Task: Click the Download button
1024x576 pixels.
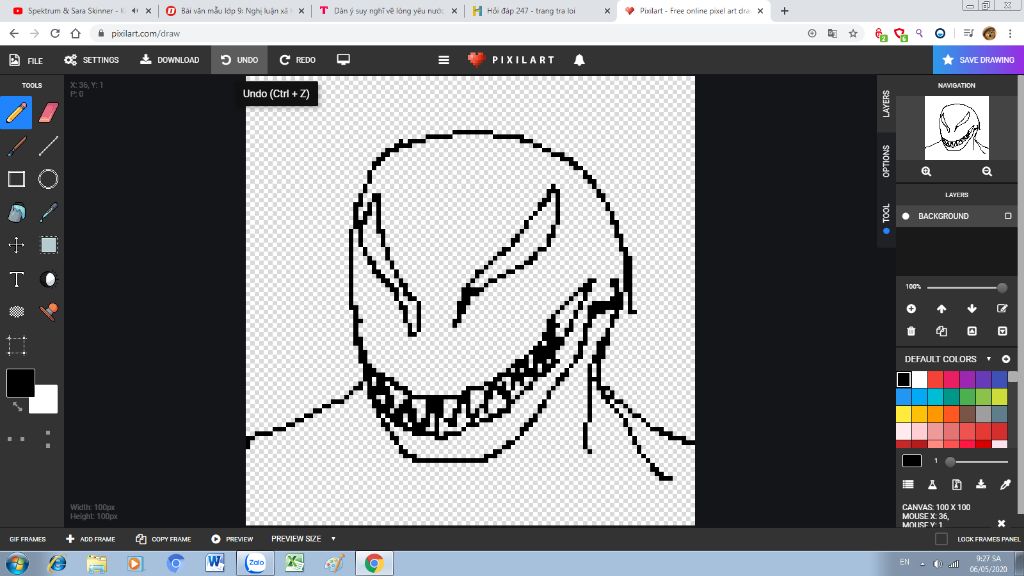Action: [x=170, y=60]
